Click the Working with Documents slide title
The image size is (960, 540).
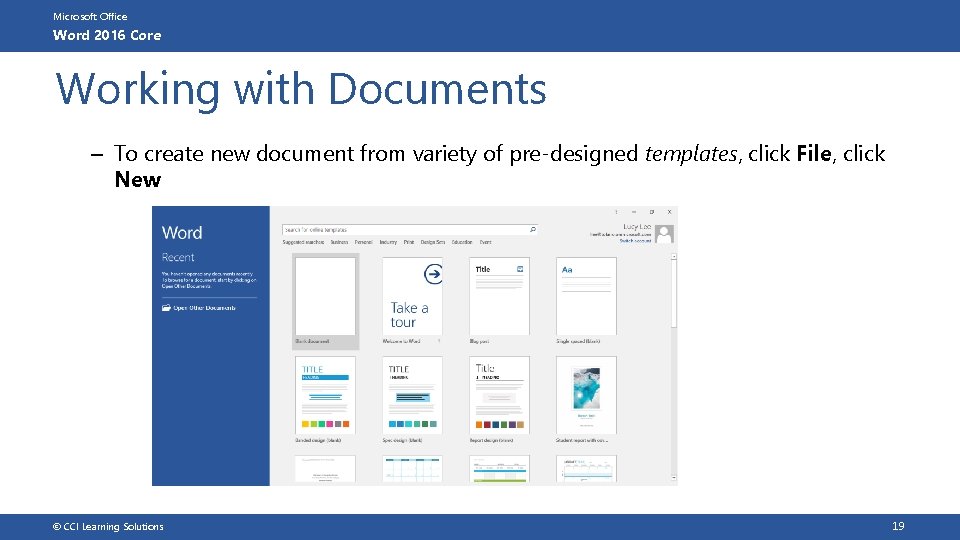point(301,90)
